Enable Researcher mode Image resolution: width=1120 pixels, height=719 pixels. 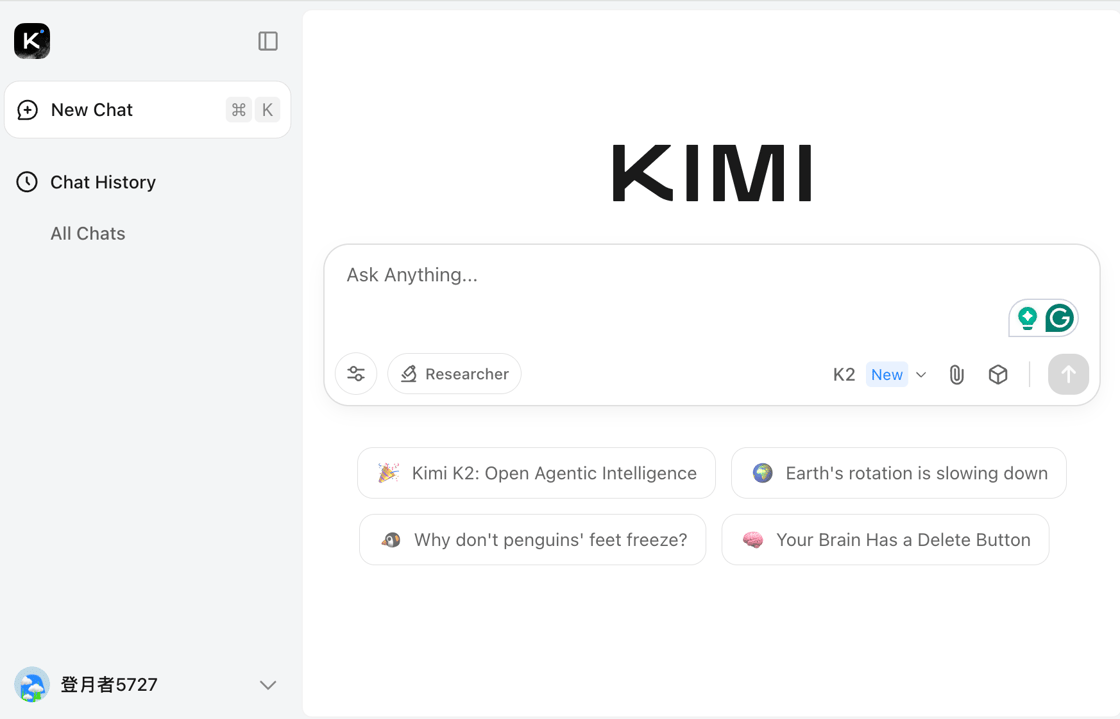point(454,373)
